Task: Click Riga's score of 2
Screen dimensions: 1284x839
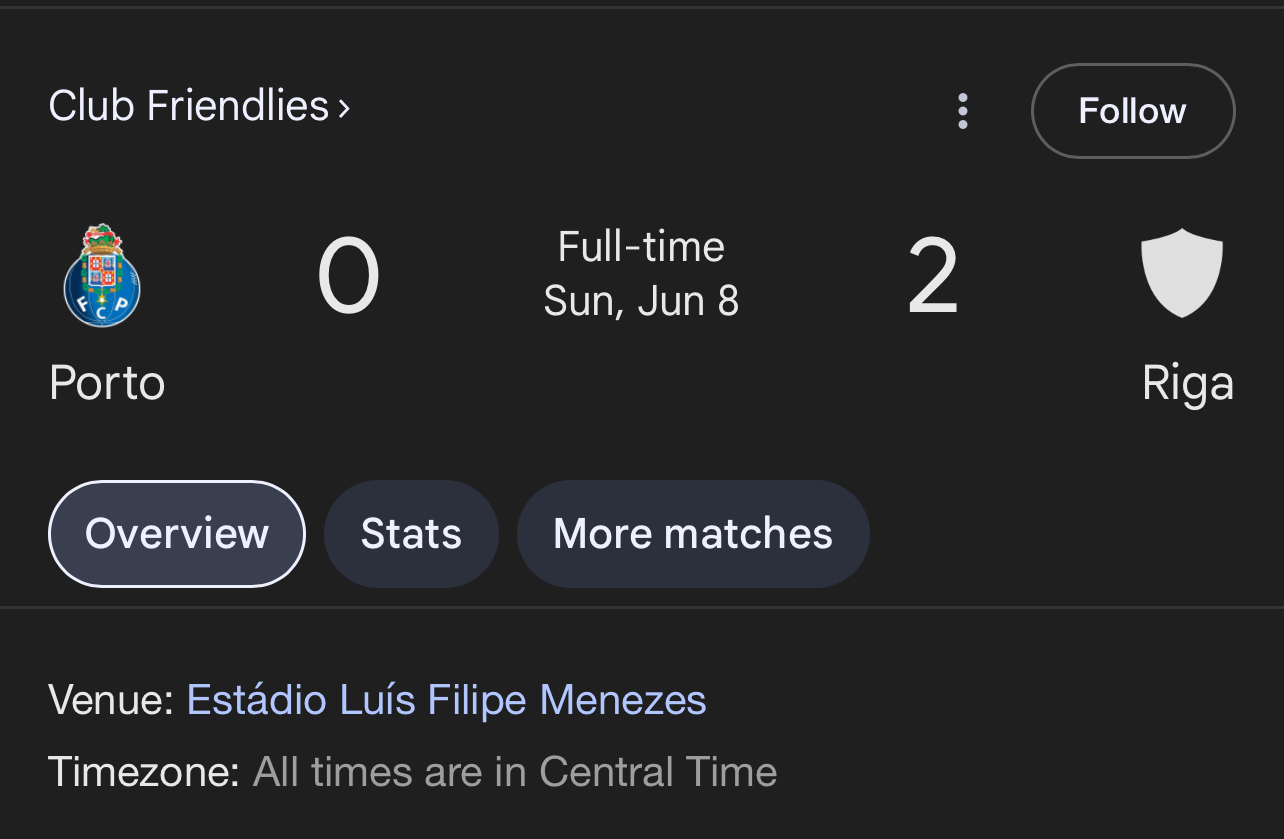Action: [x=933, y=277]
